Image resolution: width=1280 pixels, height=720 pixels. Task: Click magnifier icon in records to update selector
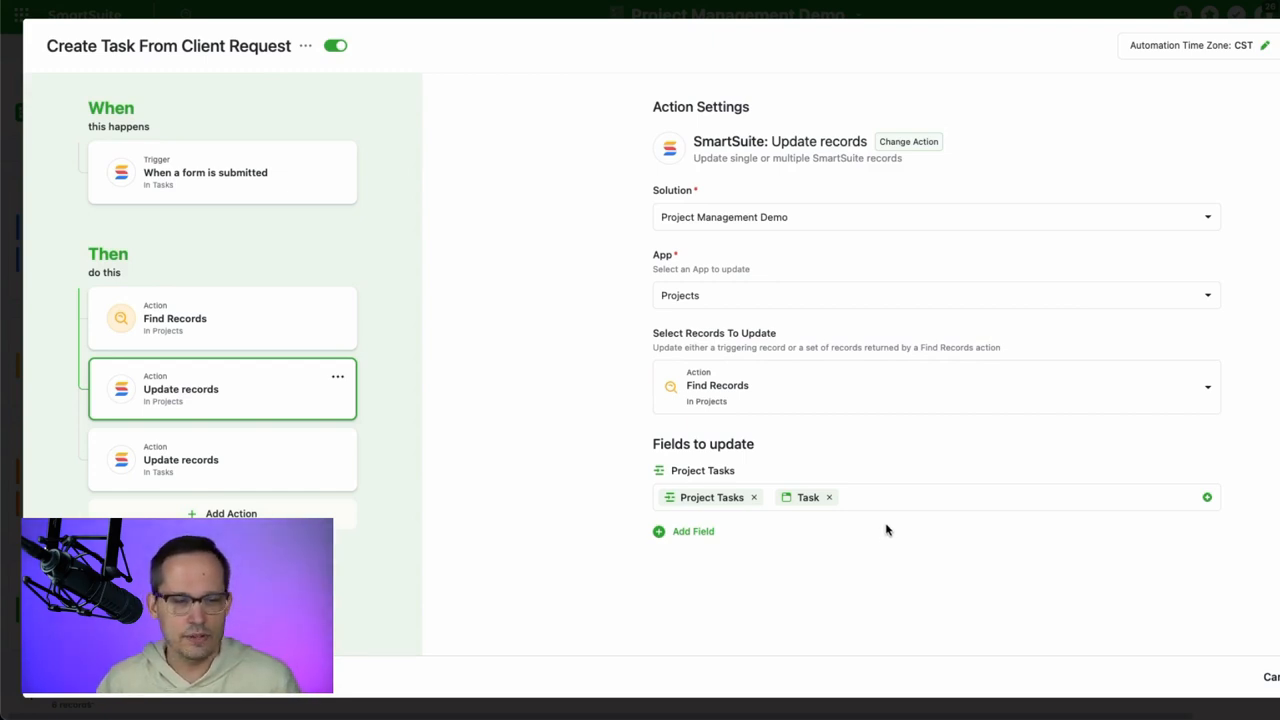click(671, 387)
